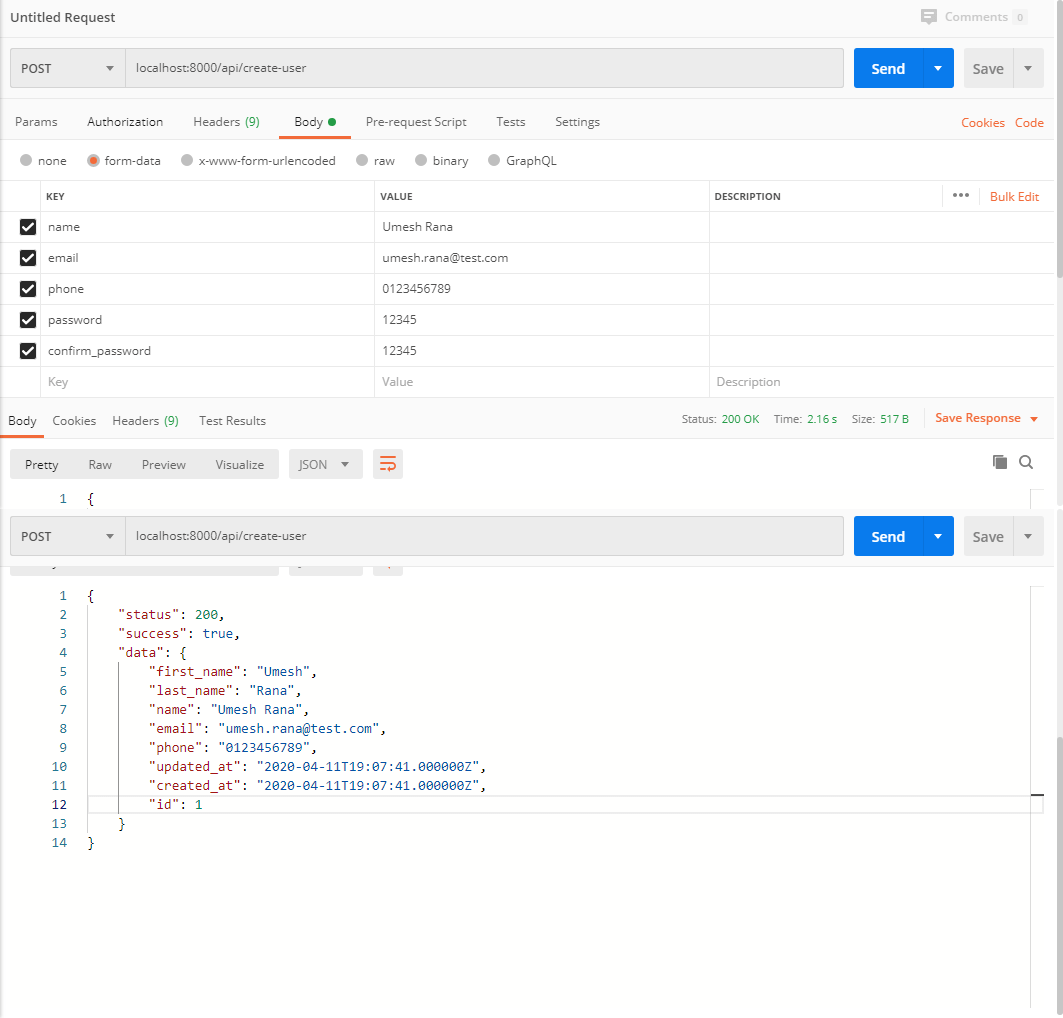The width and height of the screenshot is (1063, 1018).
Task: Click the 0123456789 value cell
Action: (x=542, y=289)
